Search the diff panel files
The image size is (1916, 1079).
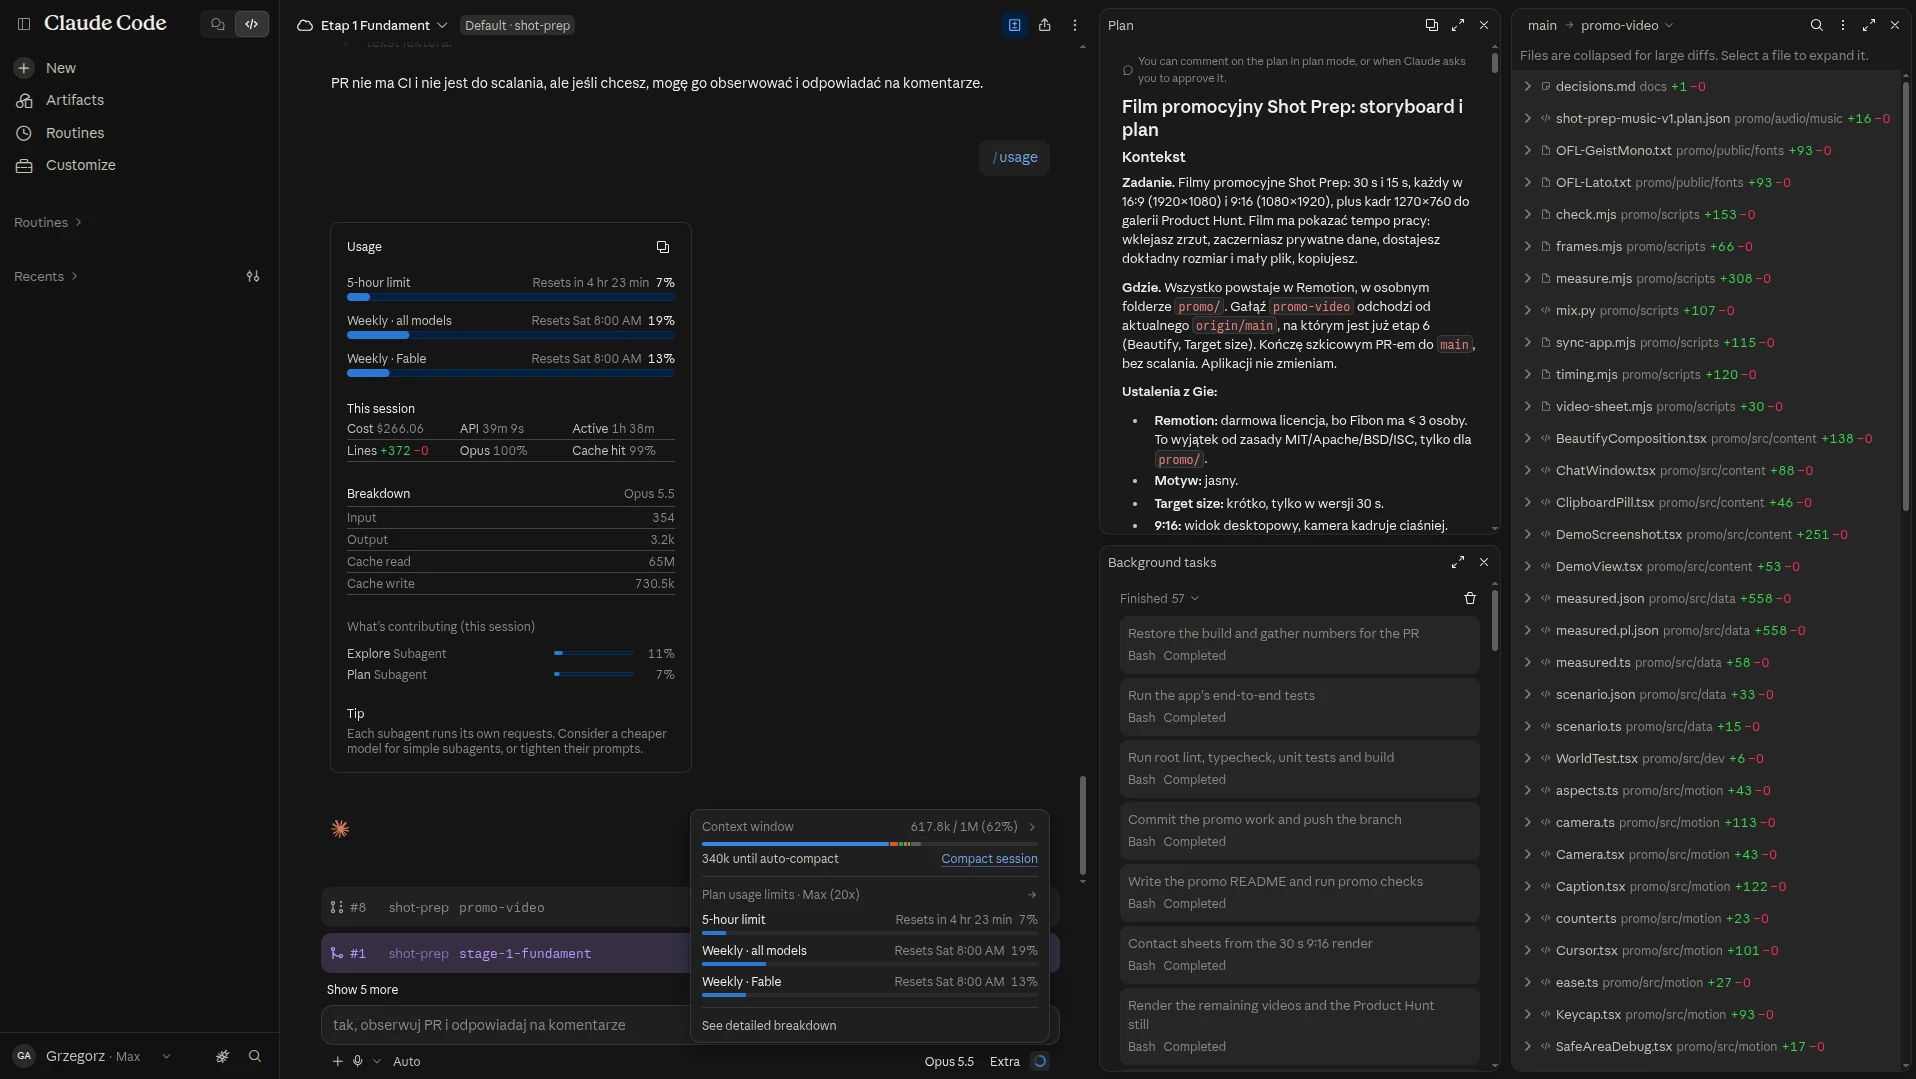click(1816, 25)
